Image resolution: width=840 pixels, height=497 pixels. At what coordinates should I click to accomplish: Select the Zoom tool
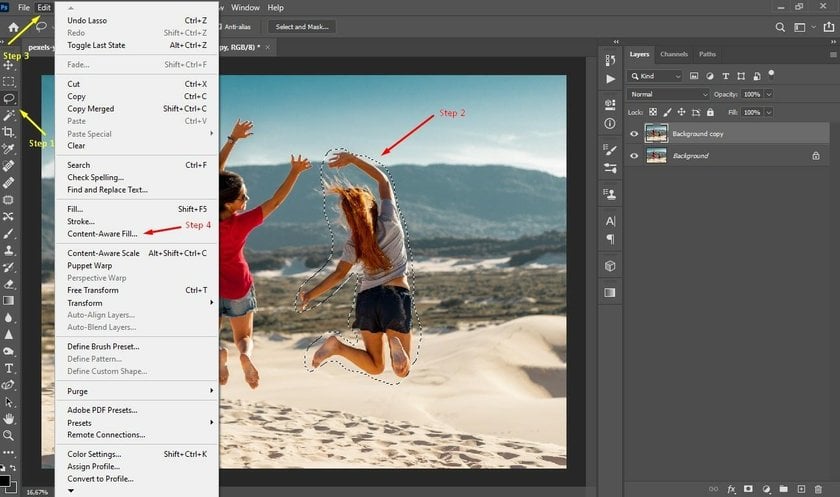pos(9,435)
